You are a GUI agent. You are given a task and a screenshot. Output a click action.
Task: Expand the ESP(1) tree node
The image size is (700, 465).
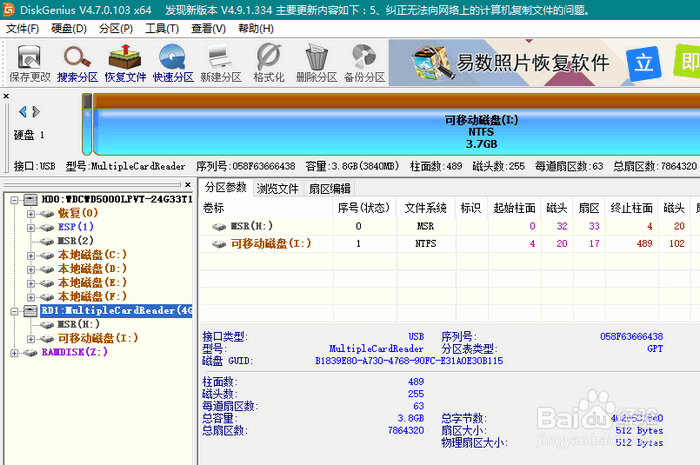pyautogui.click(x=31, y=228)
